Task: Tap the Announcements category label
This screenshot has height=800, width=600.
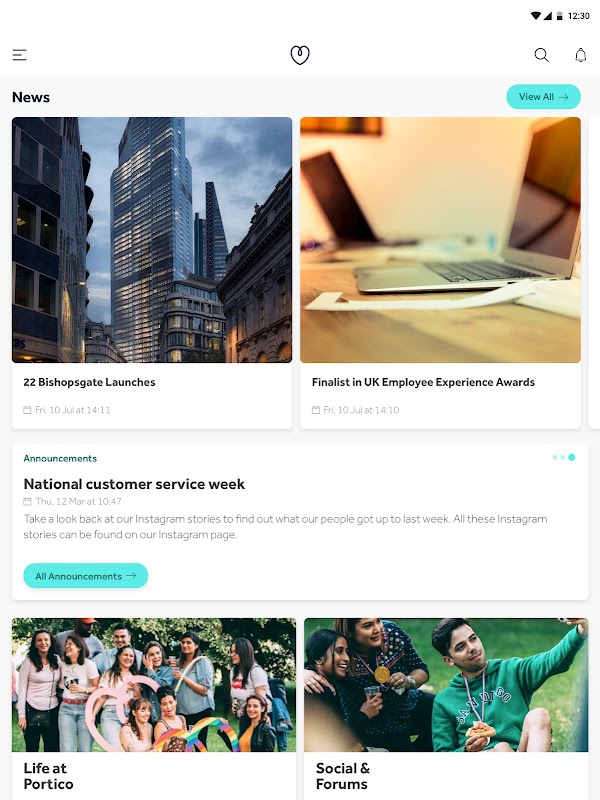Action: coord(60,458)
